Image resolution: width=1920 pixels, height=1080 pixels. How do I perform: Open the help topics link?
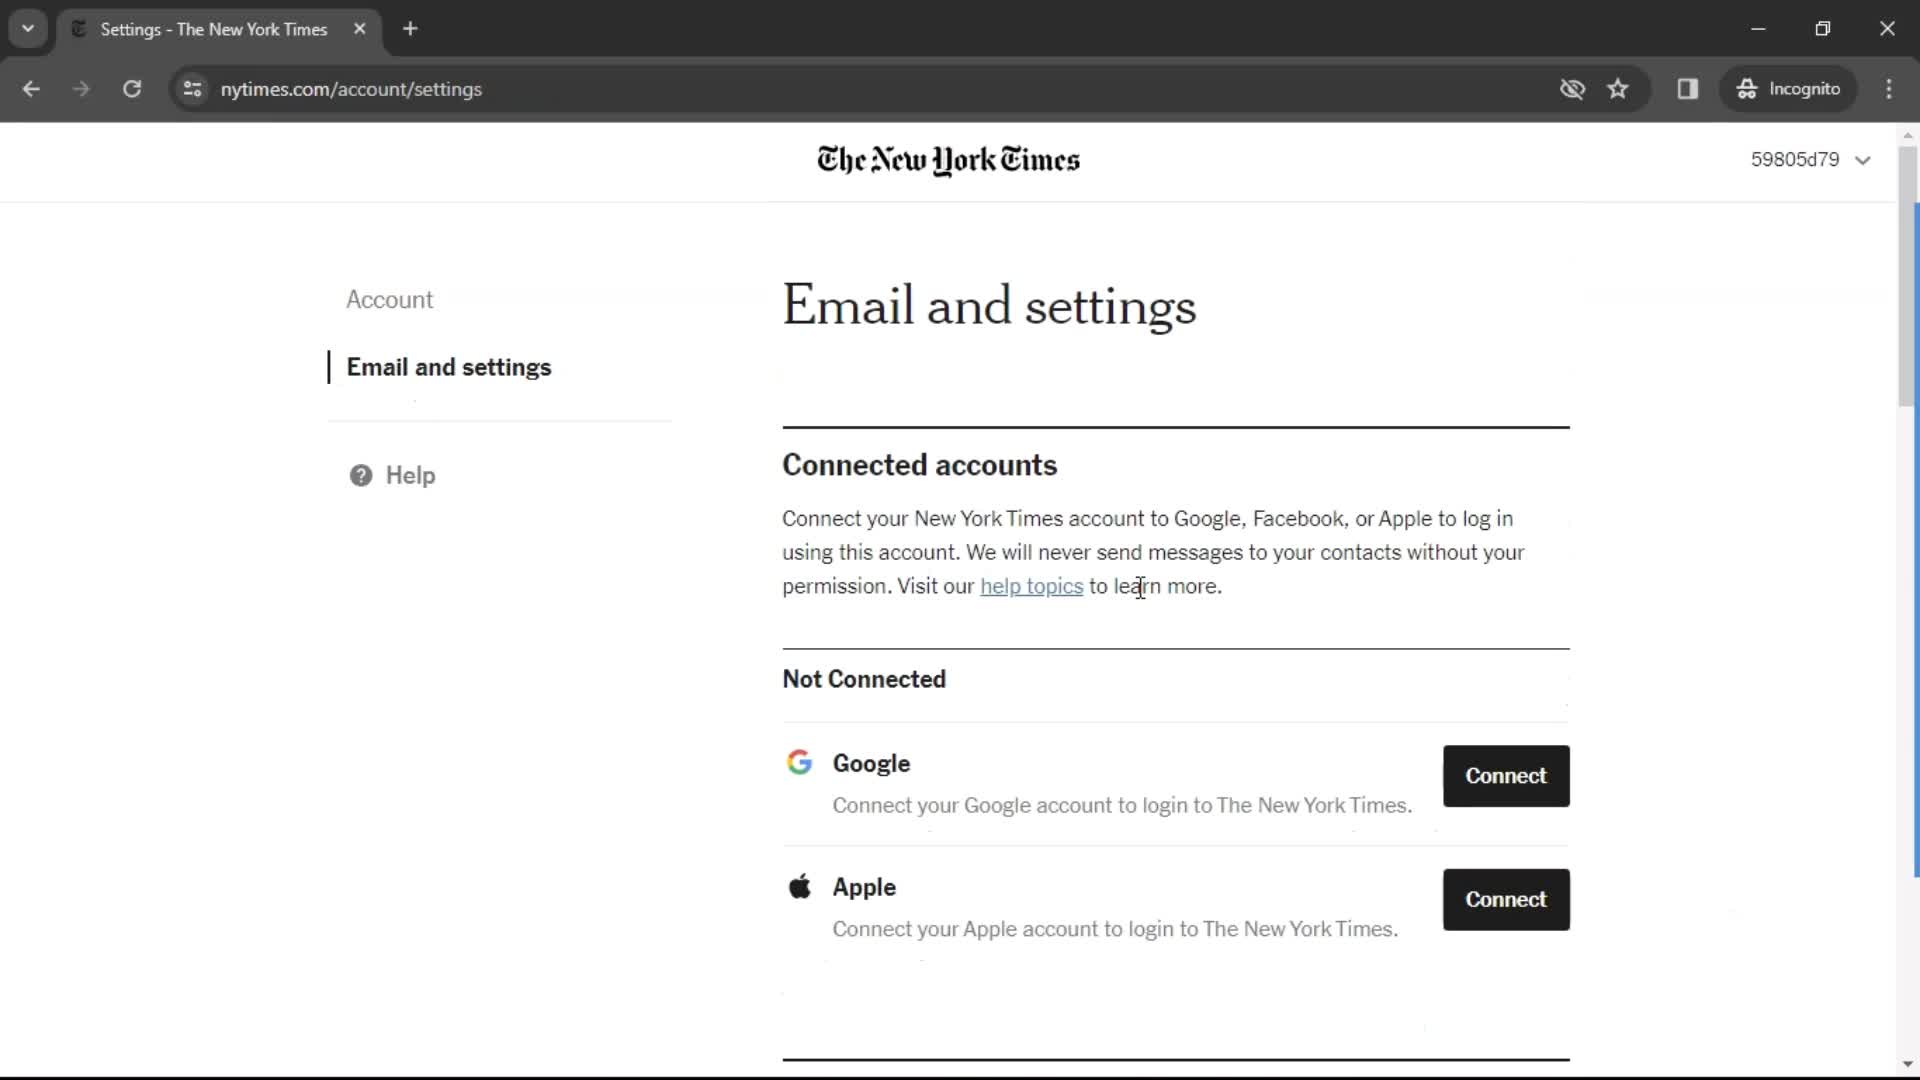pyautogui.click(x=1031, y=585)
